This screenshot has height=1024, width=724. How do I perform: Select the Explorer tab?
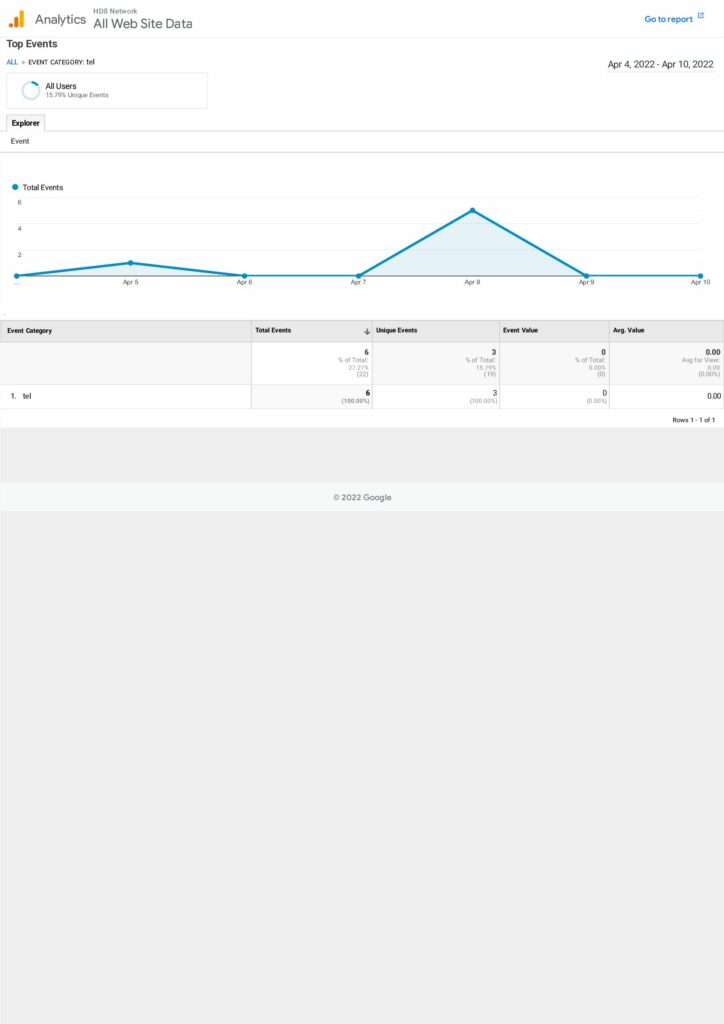pyautogui.click(x=25, y=123)
